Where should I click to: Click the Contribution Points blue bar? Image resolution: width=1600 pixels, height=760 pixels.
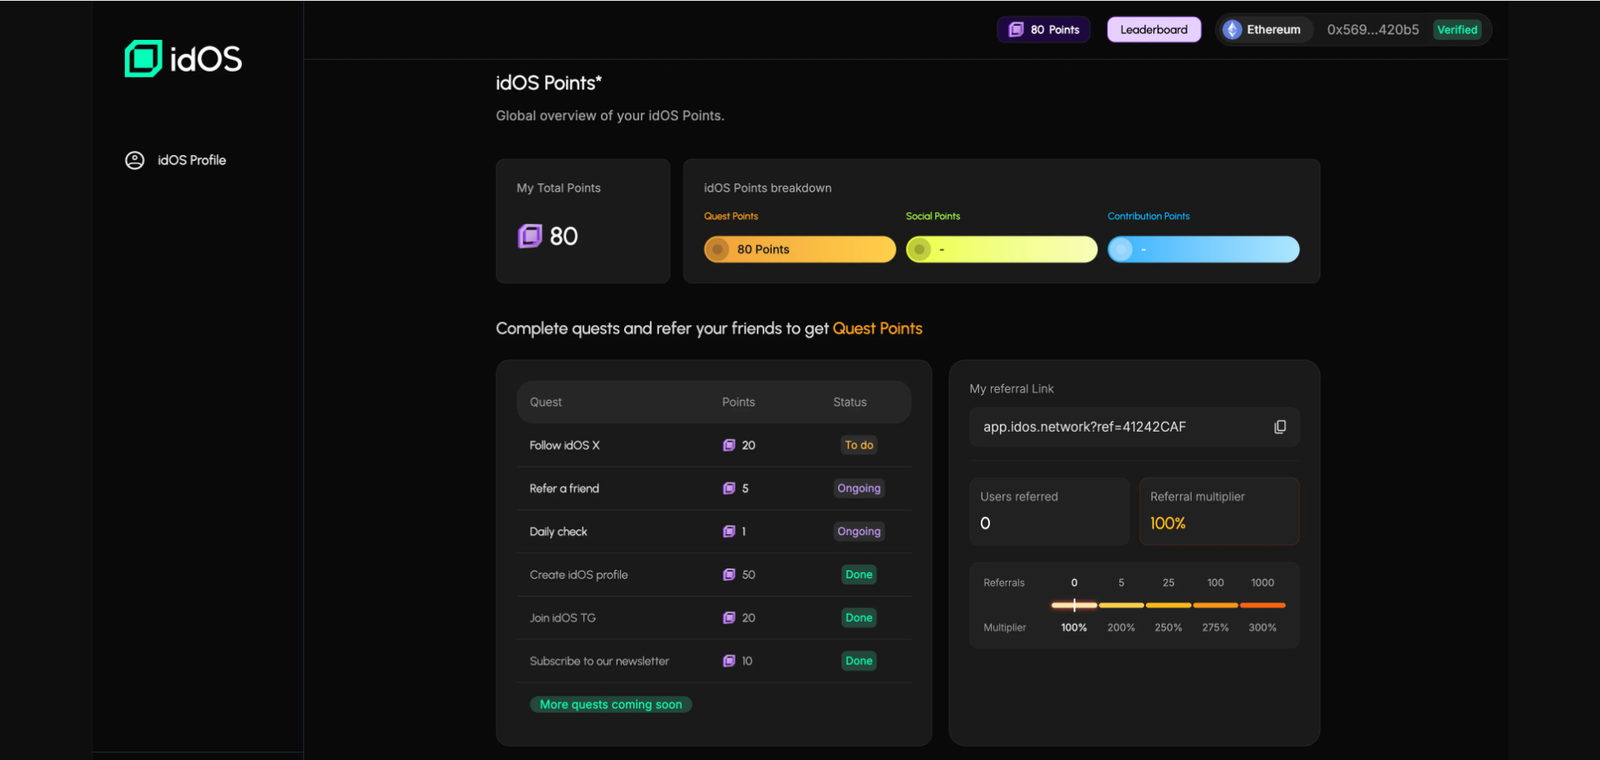[x=1203, y=249]
